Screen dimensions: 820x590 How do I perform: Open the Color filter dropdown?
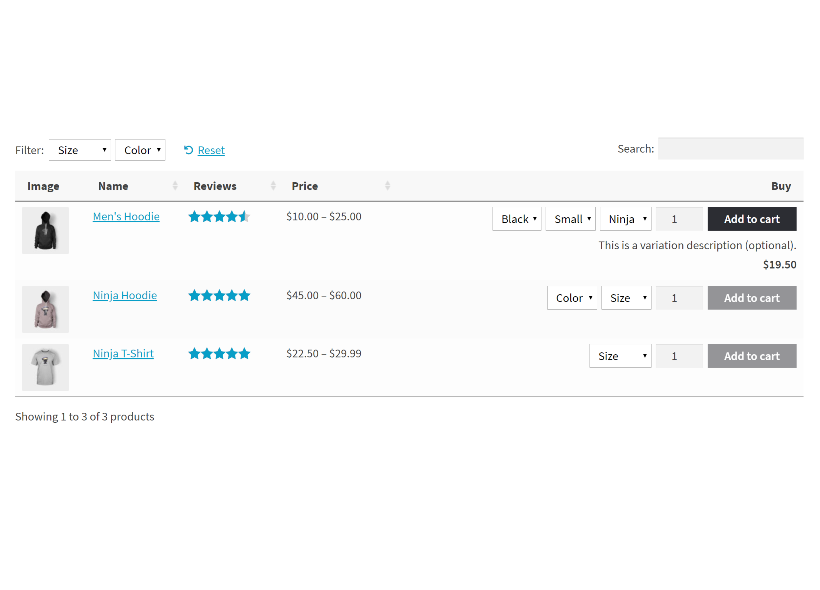tap(140, 150)
